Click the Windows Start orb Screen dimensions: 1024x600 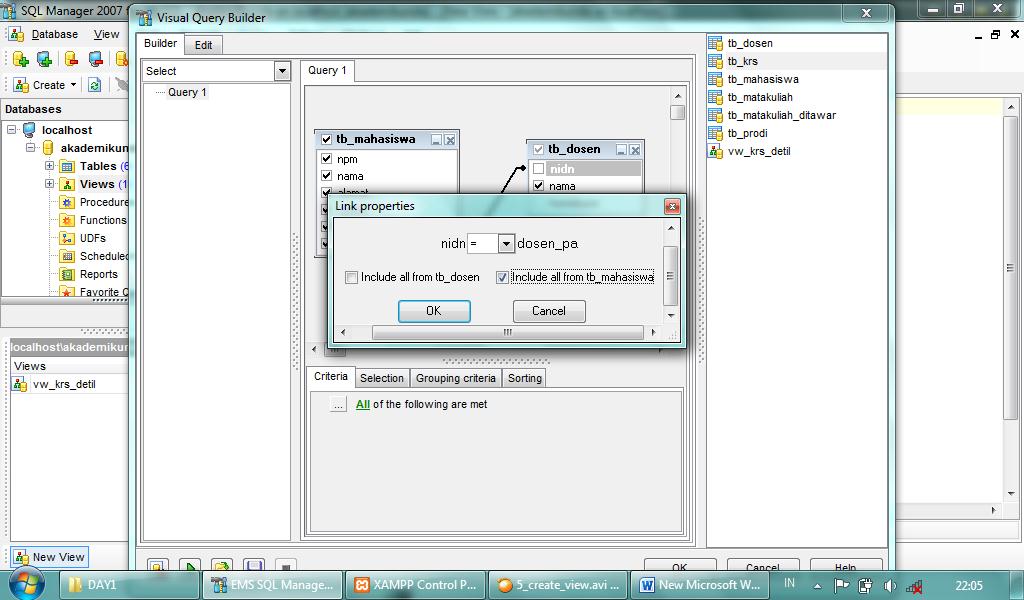(26, 583)
